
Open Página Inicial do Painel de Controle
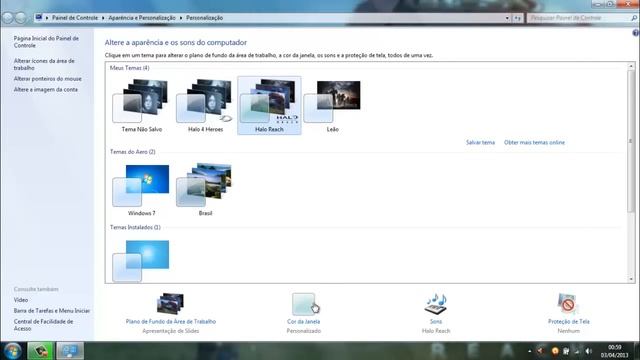(46, 42)
